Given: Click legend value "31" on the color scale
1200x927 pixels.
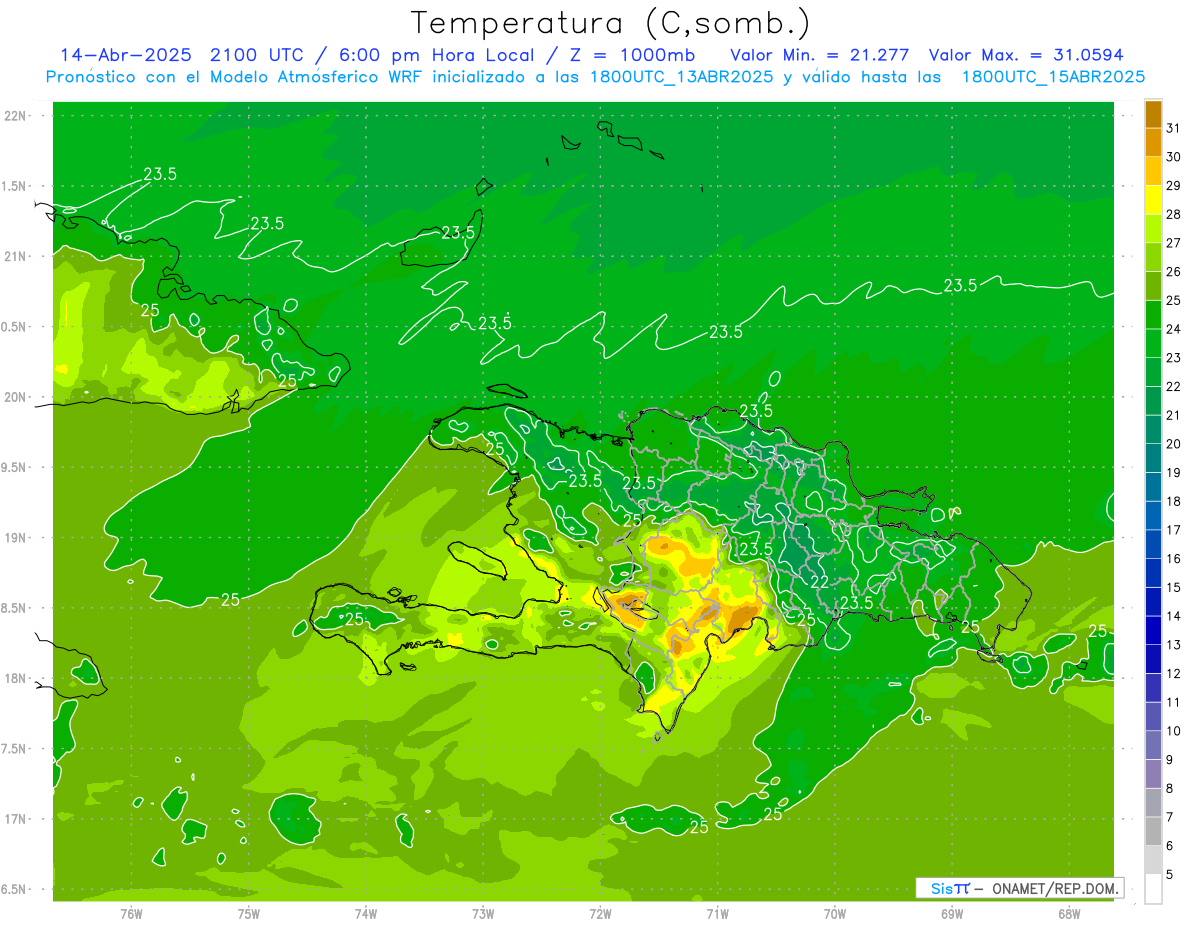Looking at the screenshot, I should [x=1174, y=127].
